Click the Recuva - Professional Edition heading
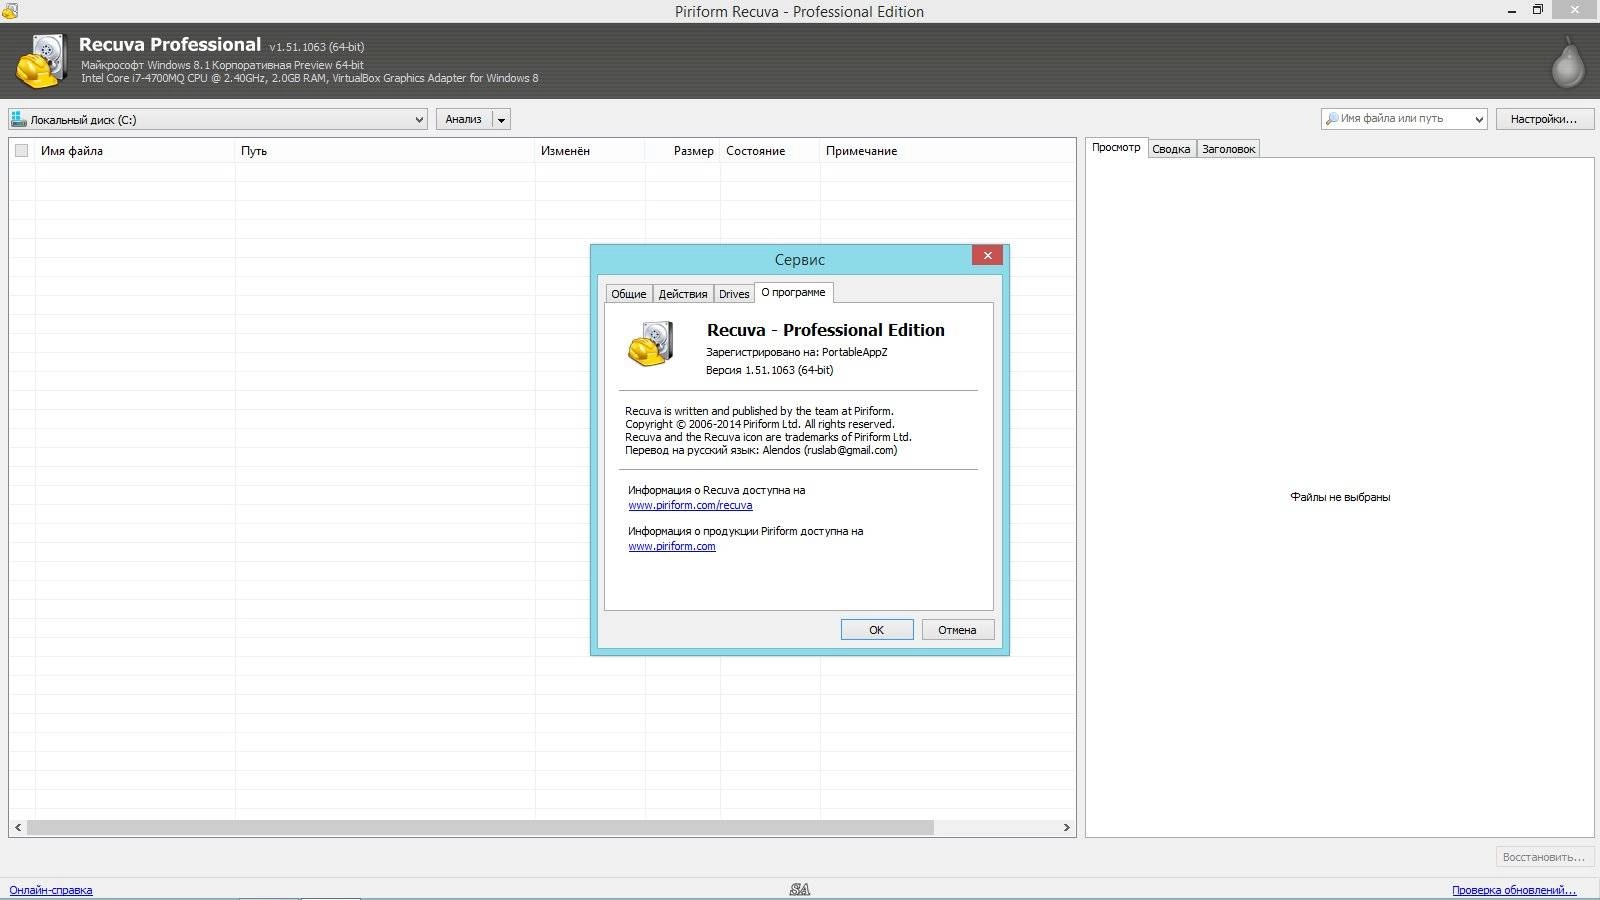 pos(826,330)
